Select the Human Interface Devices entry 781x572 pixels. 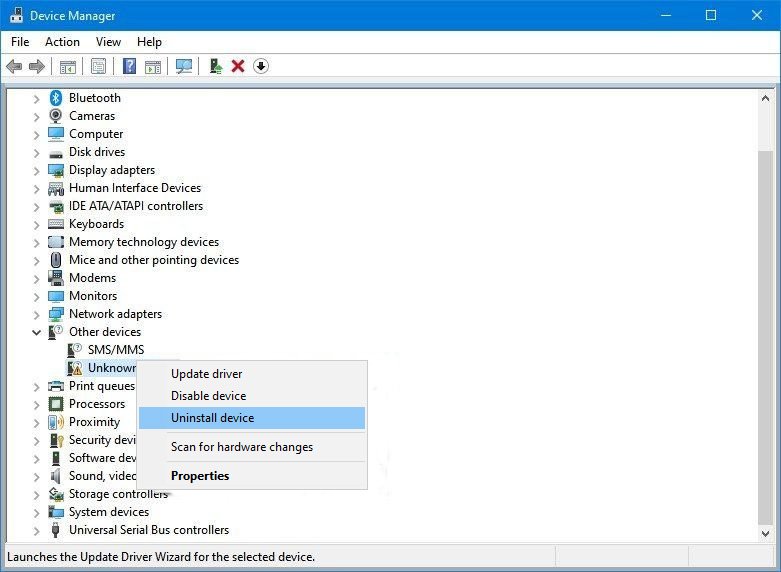click(135, 188)
